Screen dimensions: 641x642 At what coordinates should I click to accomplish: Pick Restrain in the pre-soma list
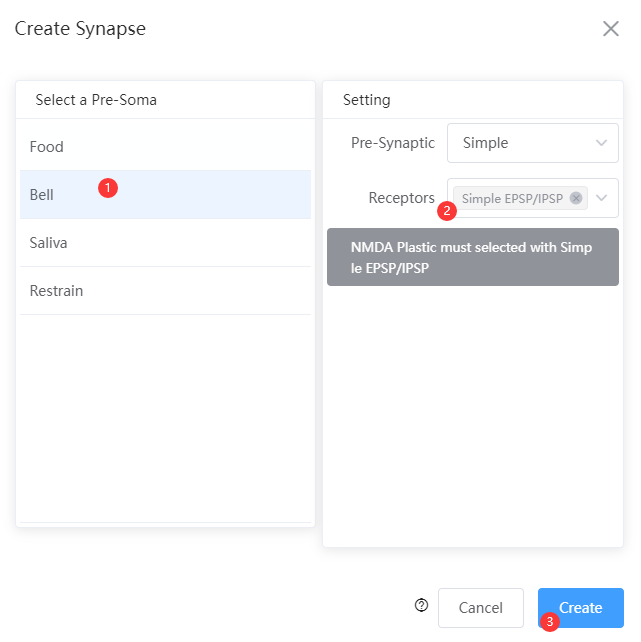point(165,291)
